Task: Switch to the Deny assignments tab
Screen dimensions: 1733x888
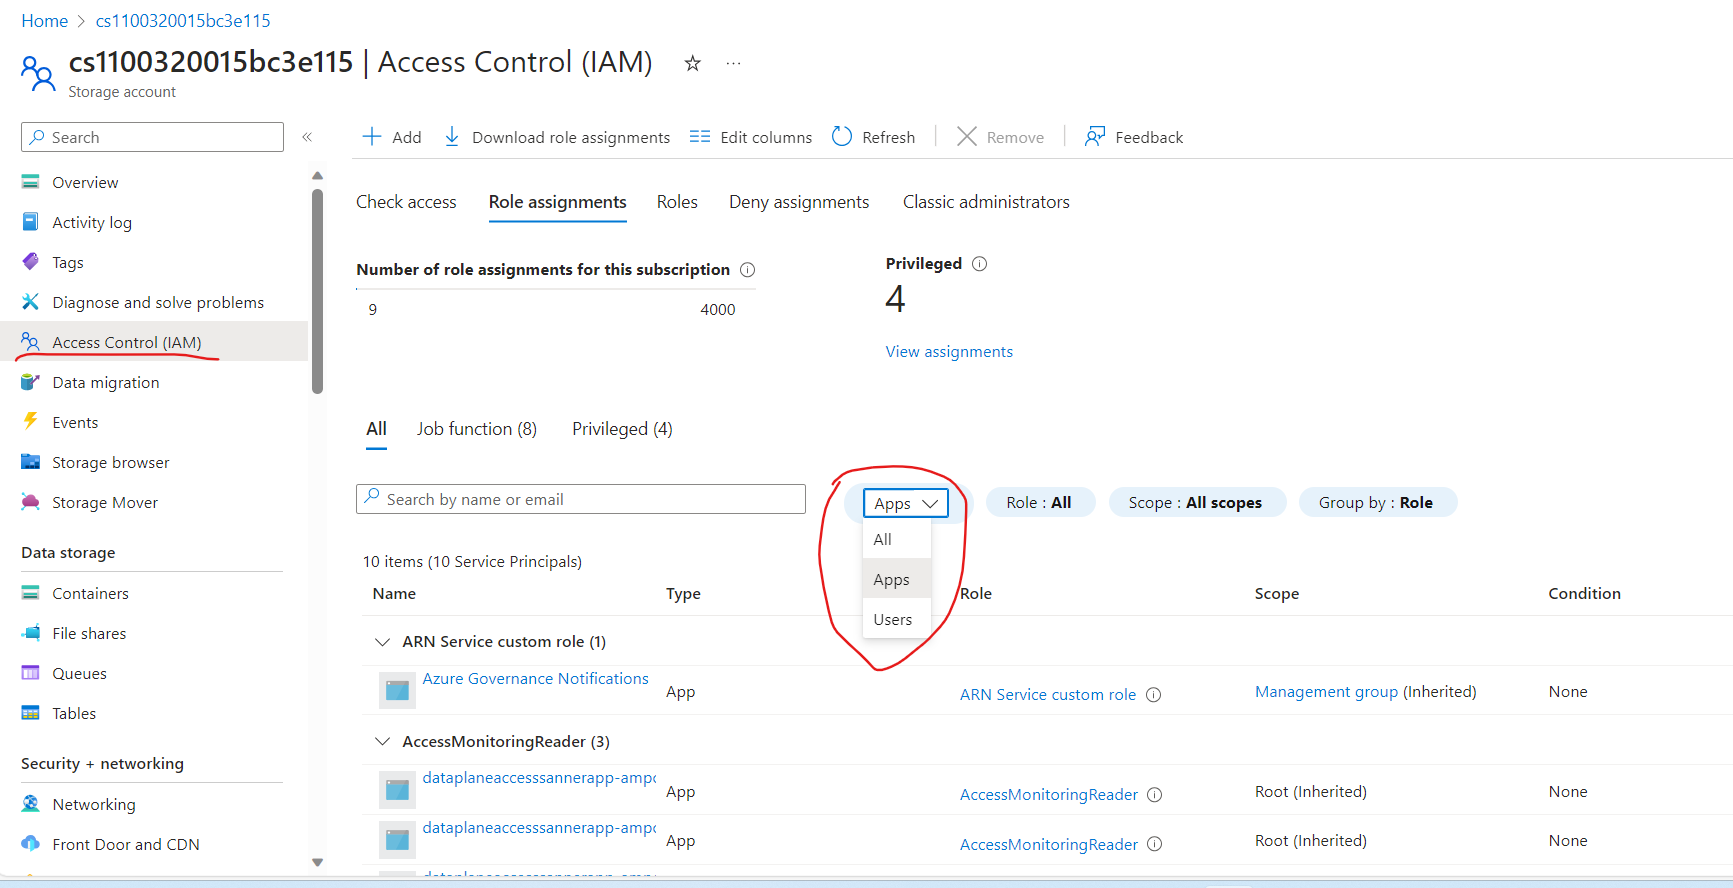Action: click(x=799, y=202)
